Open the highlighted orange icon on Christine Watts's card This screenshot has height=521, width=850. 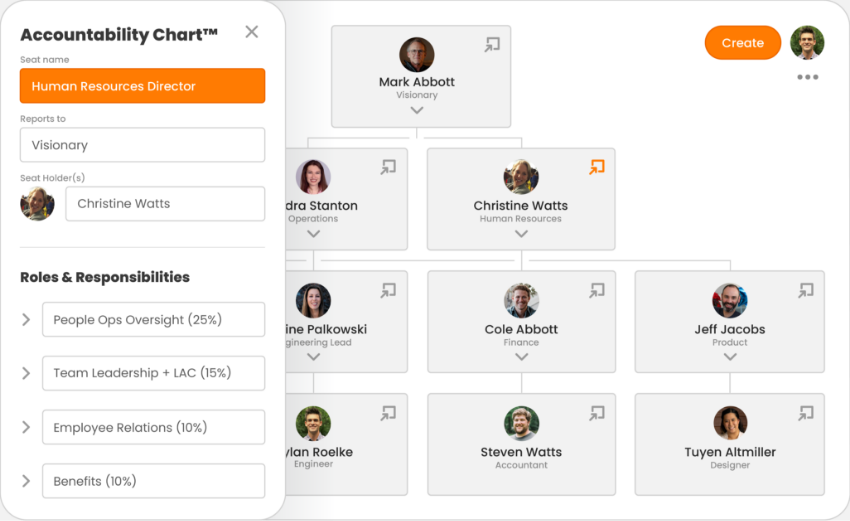[x=597, y=167]
